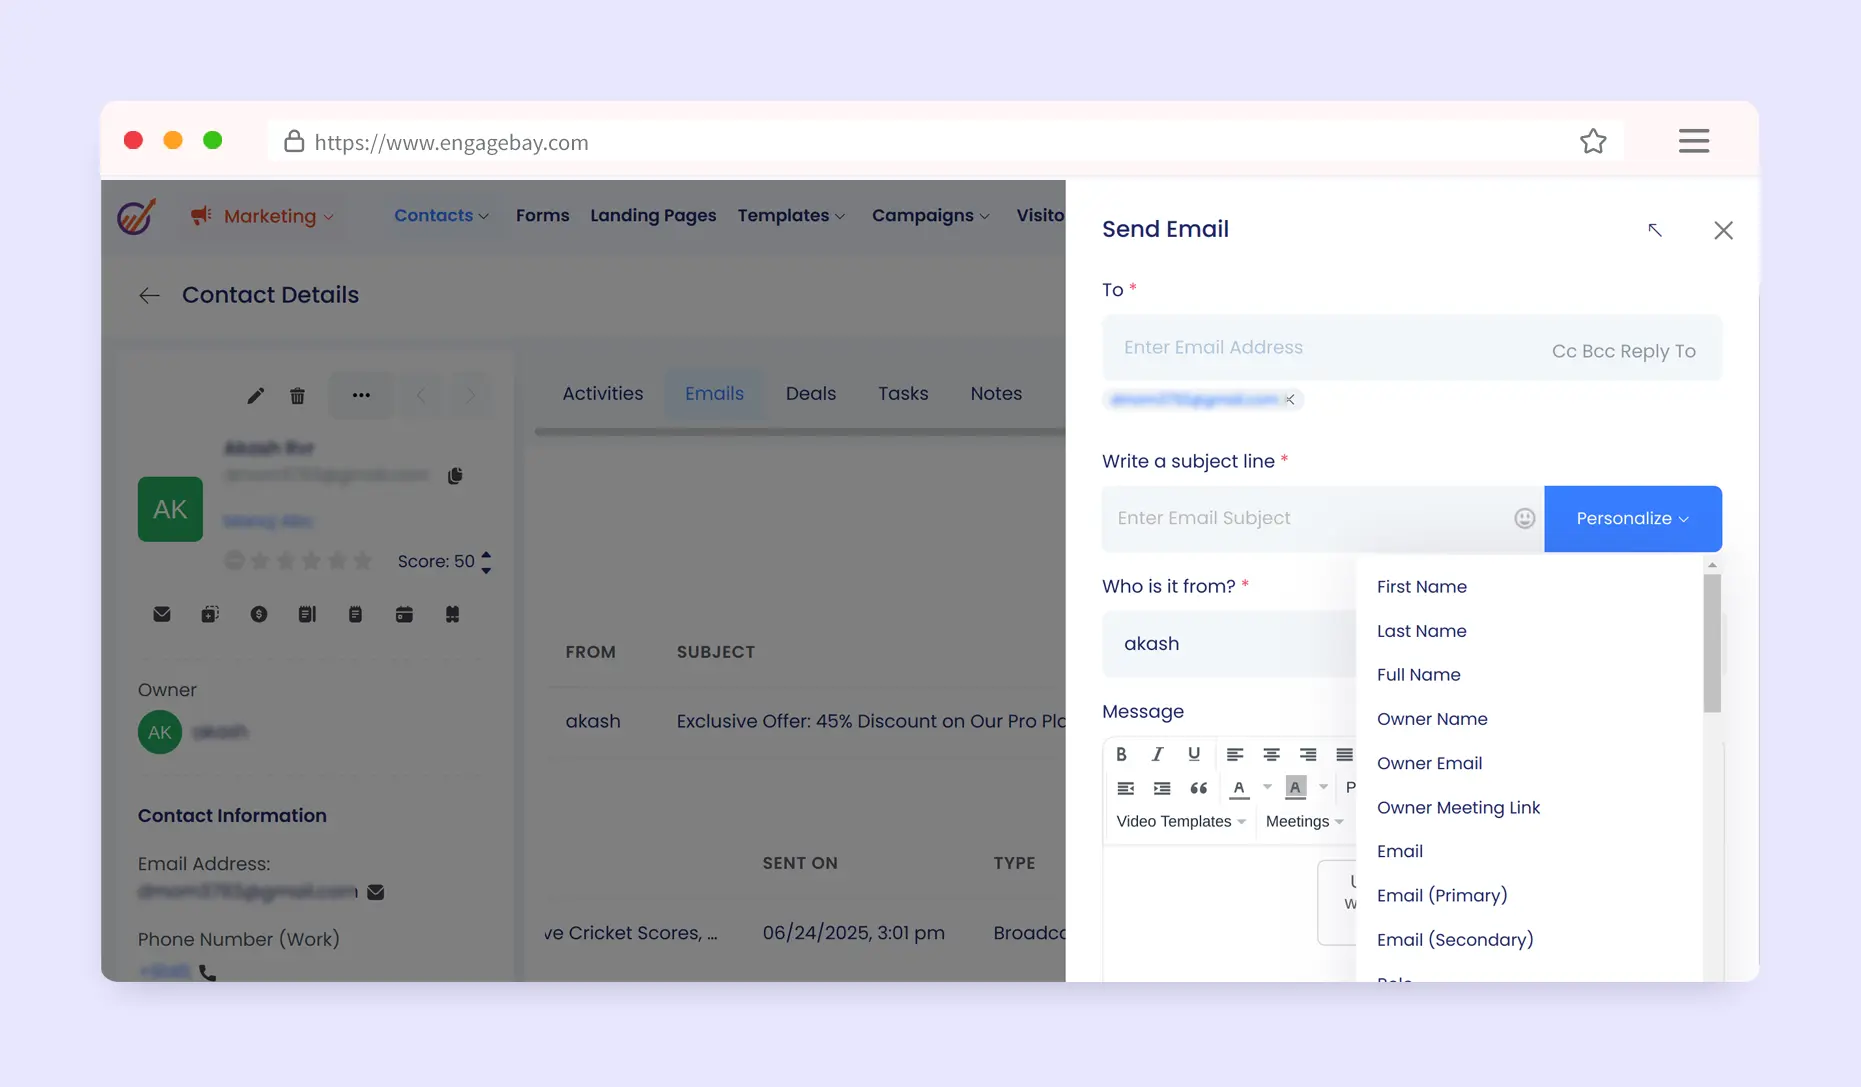Apply underline formatting in message editor
1861x1087 pixels.
coord(1193,754)
